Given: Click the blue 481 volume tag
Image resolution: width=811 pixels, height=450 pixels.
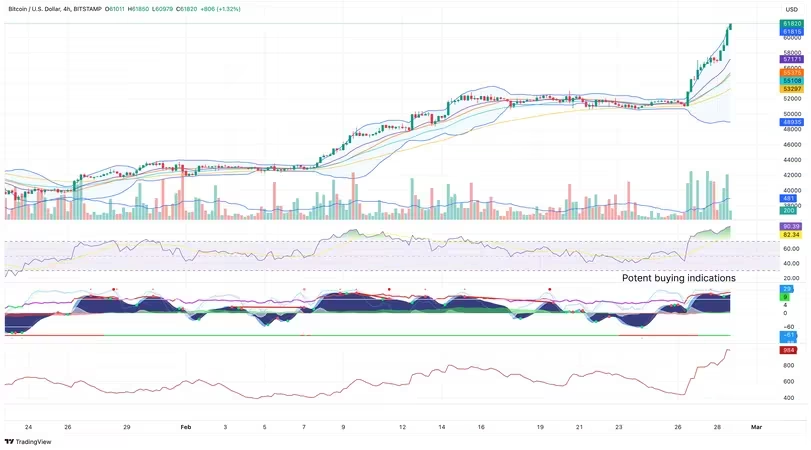Looking at the screenshot, I should [789, 198].
